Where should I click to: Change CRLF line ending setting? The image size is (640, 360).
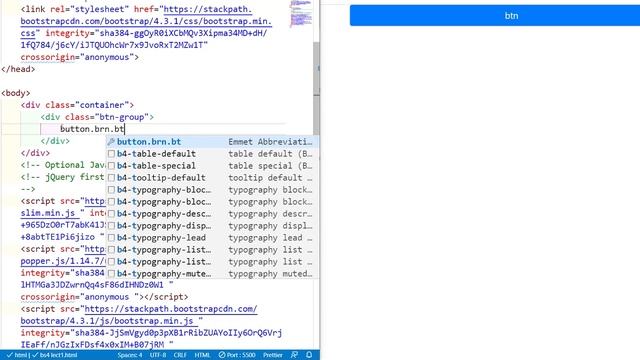(x=180, y=355)
